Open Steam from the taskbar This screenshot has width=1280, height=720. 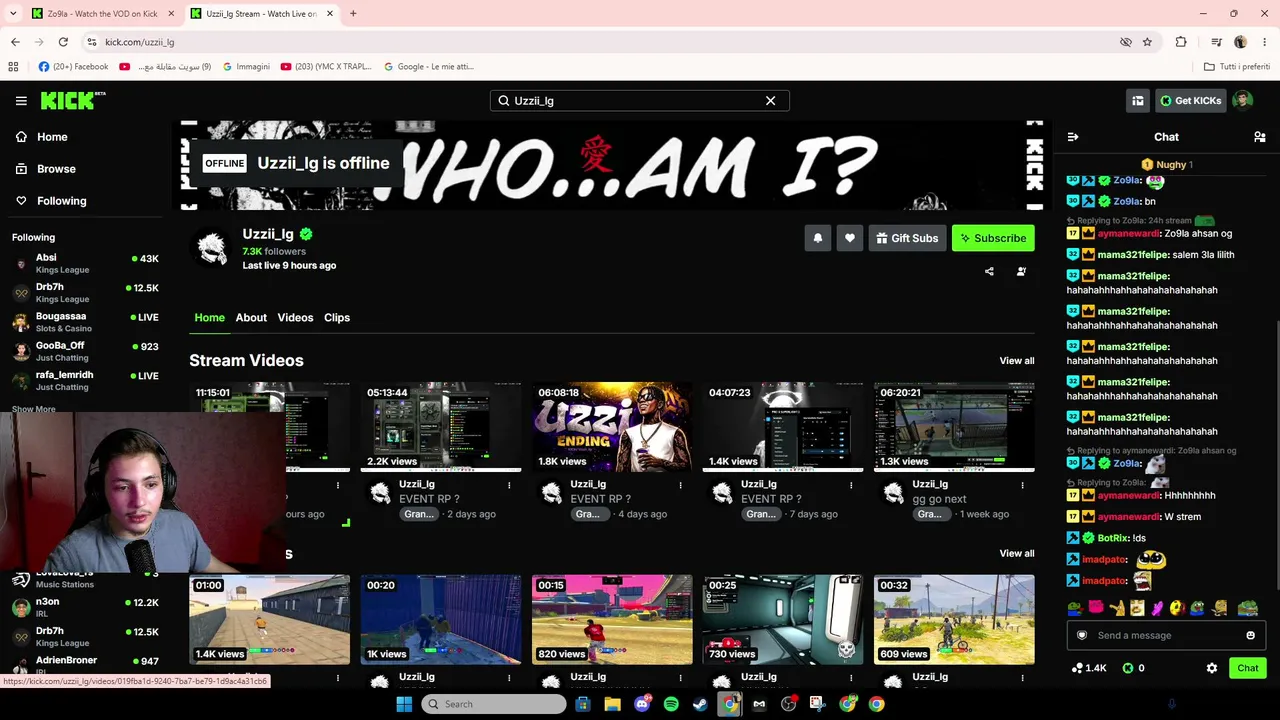coord(700,704)
